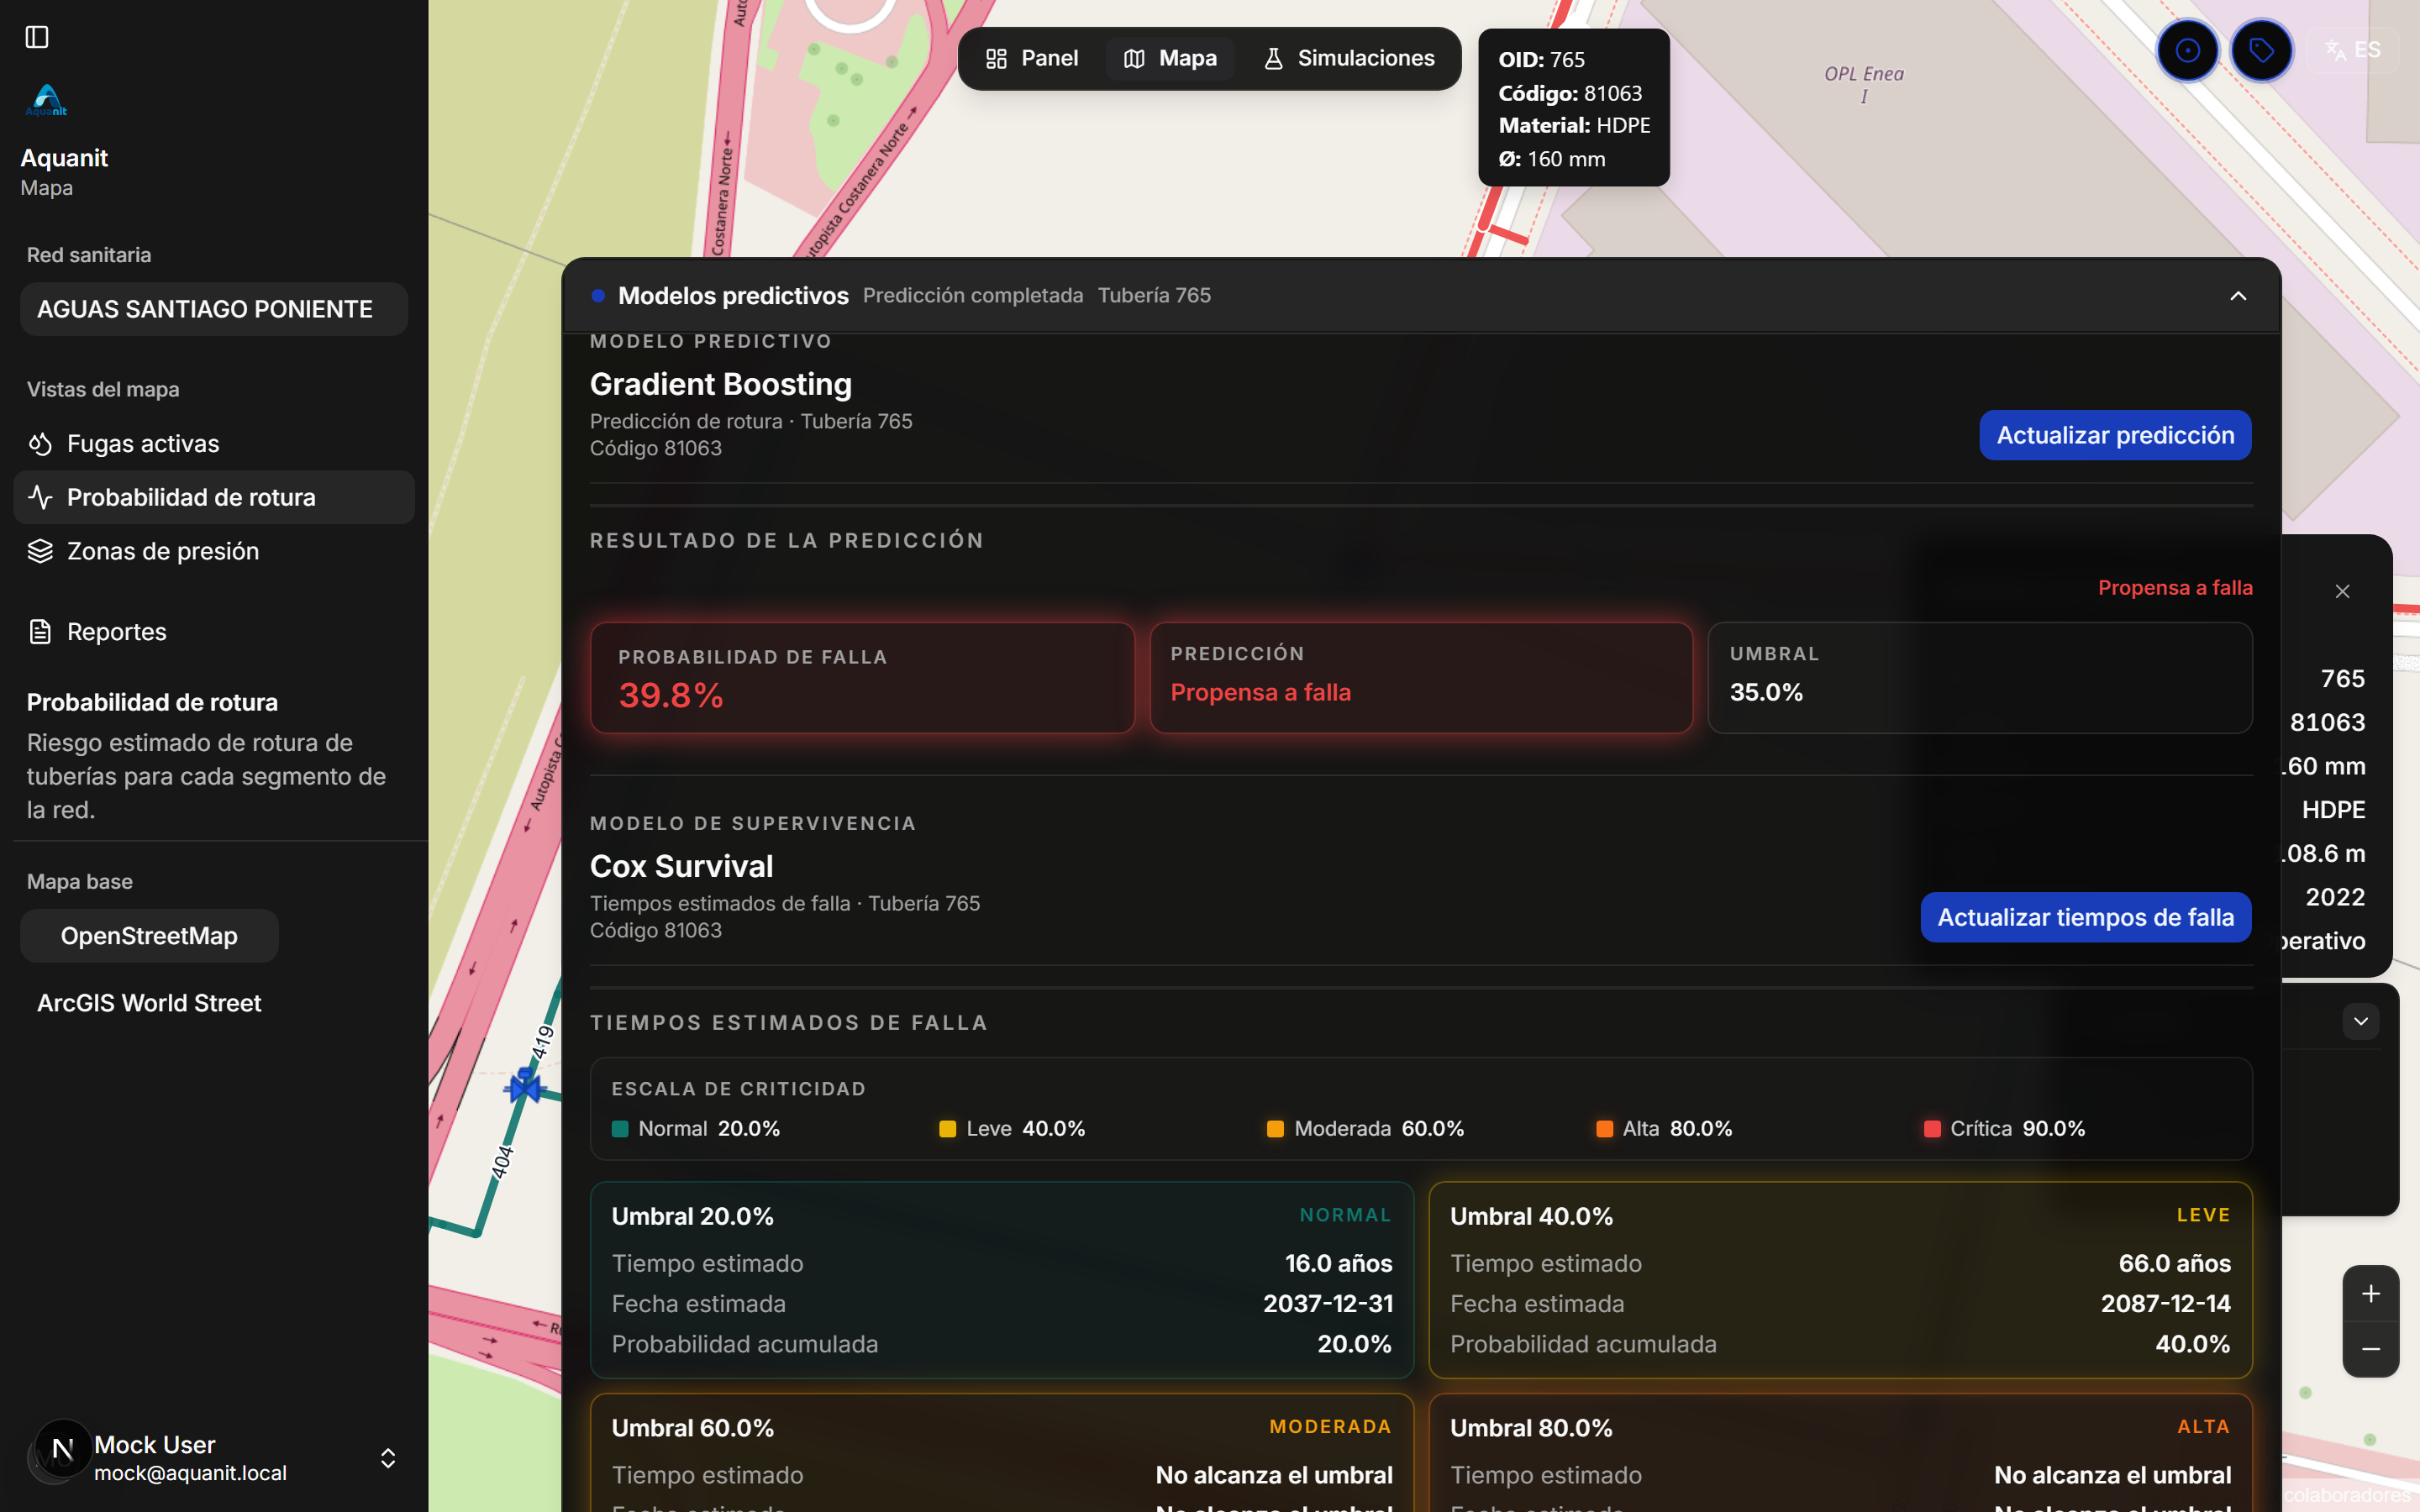Click the Aquanit logo icon
The height and width of the screenshot is (1512, 2420).
pos(47,100)
